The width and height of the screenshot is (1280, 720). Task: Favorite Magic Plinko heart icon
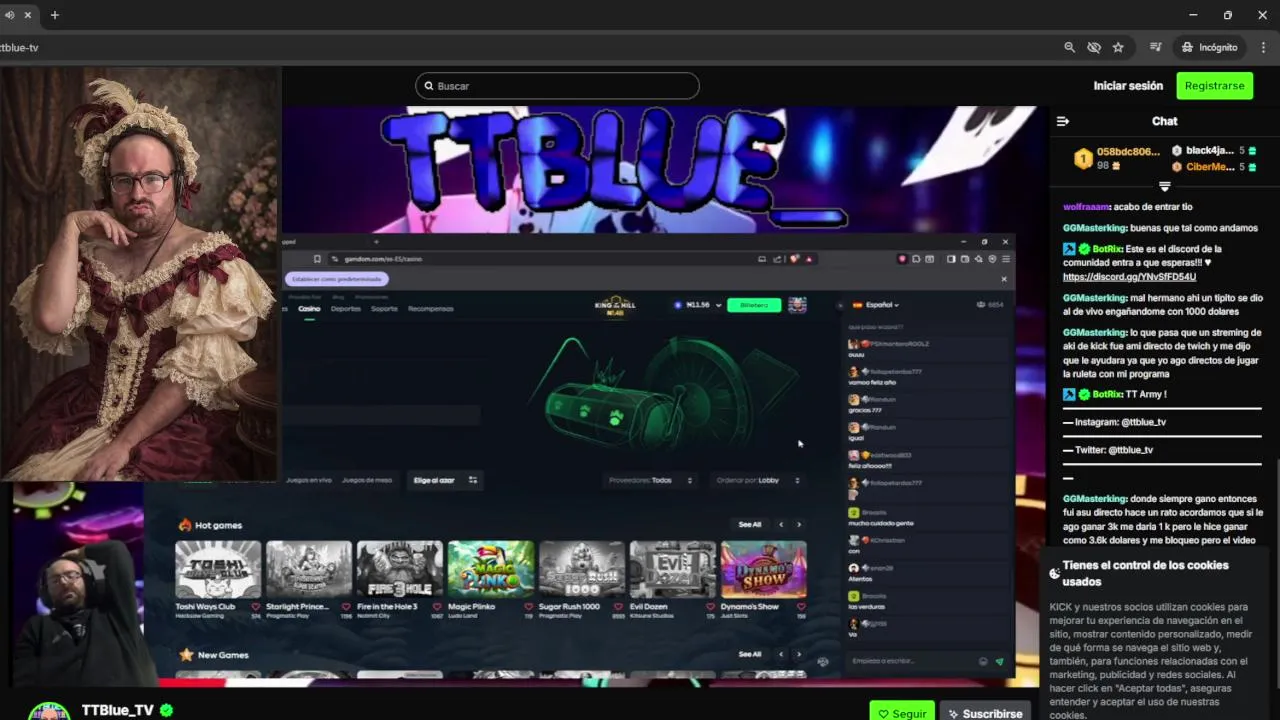(x=529, y=606)
